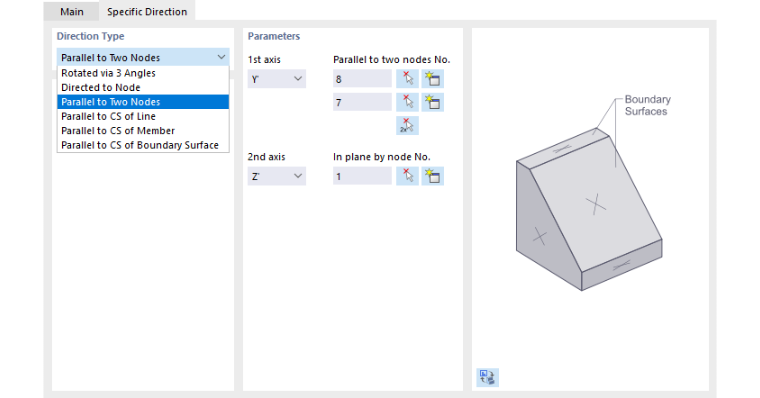Click the Direction Type heading
The image size is (760, 398).
tap(90, 36)
